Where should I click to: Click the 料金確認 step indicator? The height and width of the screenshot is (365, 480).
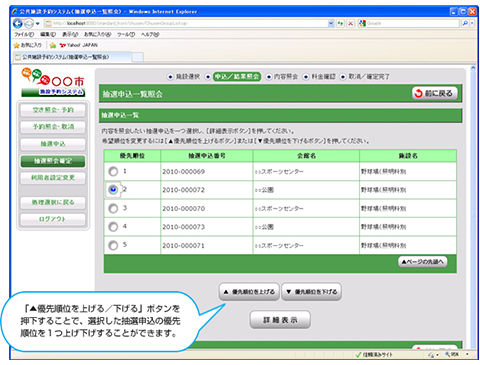319,77
